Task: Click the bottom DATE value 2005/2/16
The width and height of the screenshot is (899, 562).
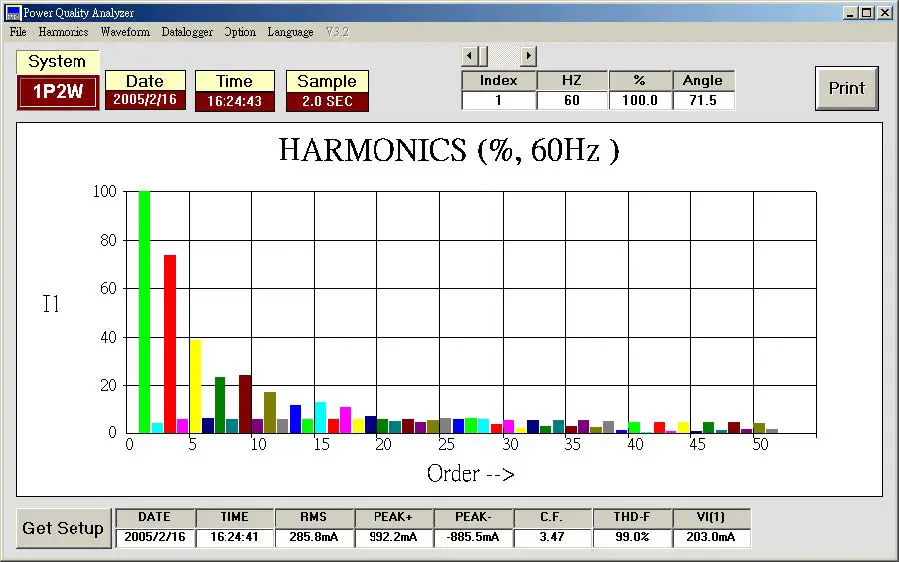Action: (x=155, y=537)
